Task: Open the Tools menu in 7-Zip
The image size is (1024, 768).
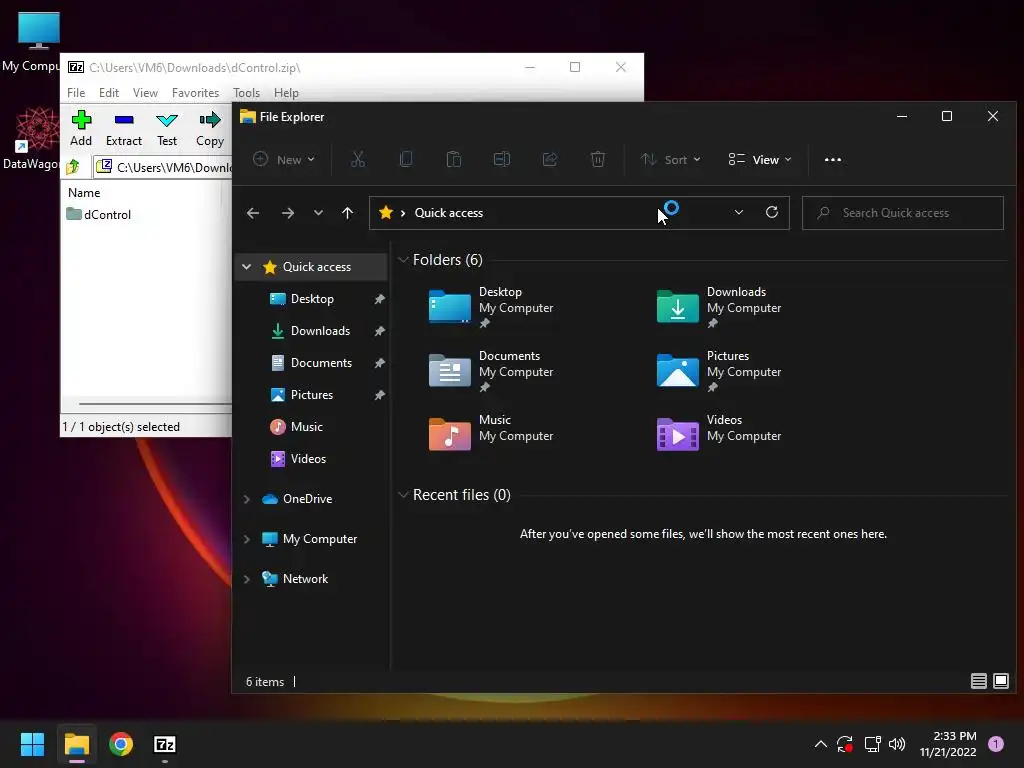Action: [246, 93]
